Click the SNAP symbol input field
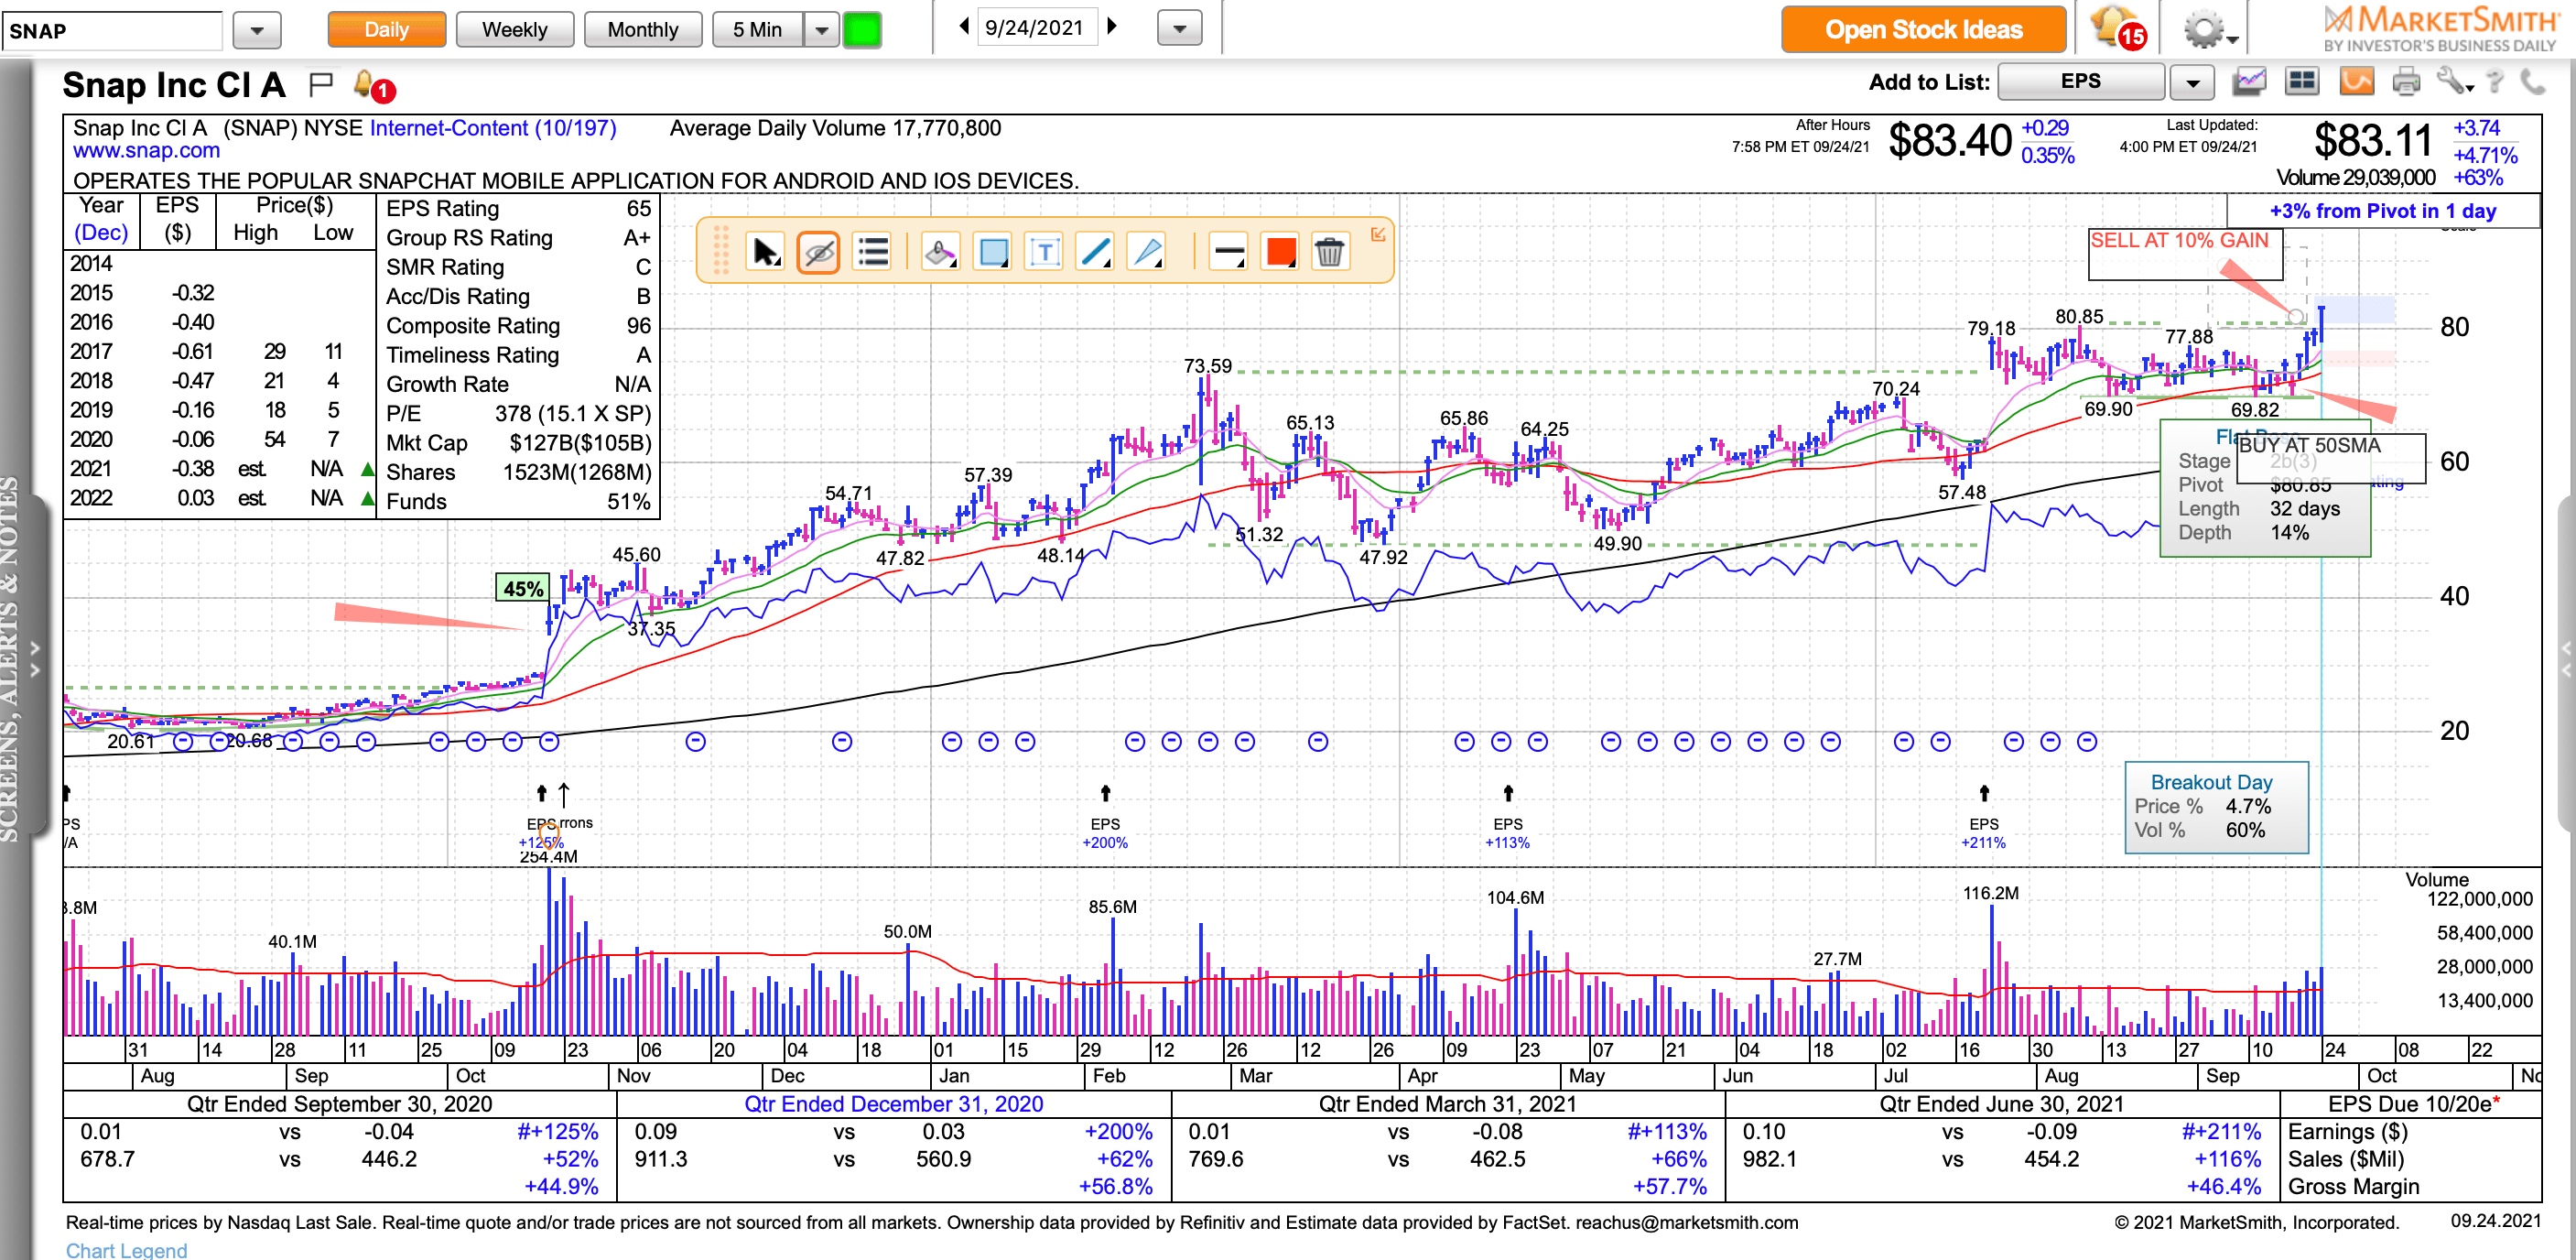Screen dimensions: 2576x1260 [111, 30]
